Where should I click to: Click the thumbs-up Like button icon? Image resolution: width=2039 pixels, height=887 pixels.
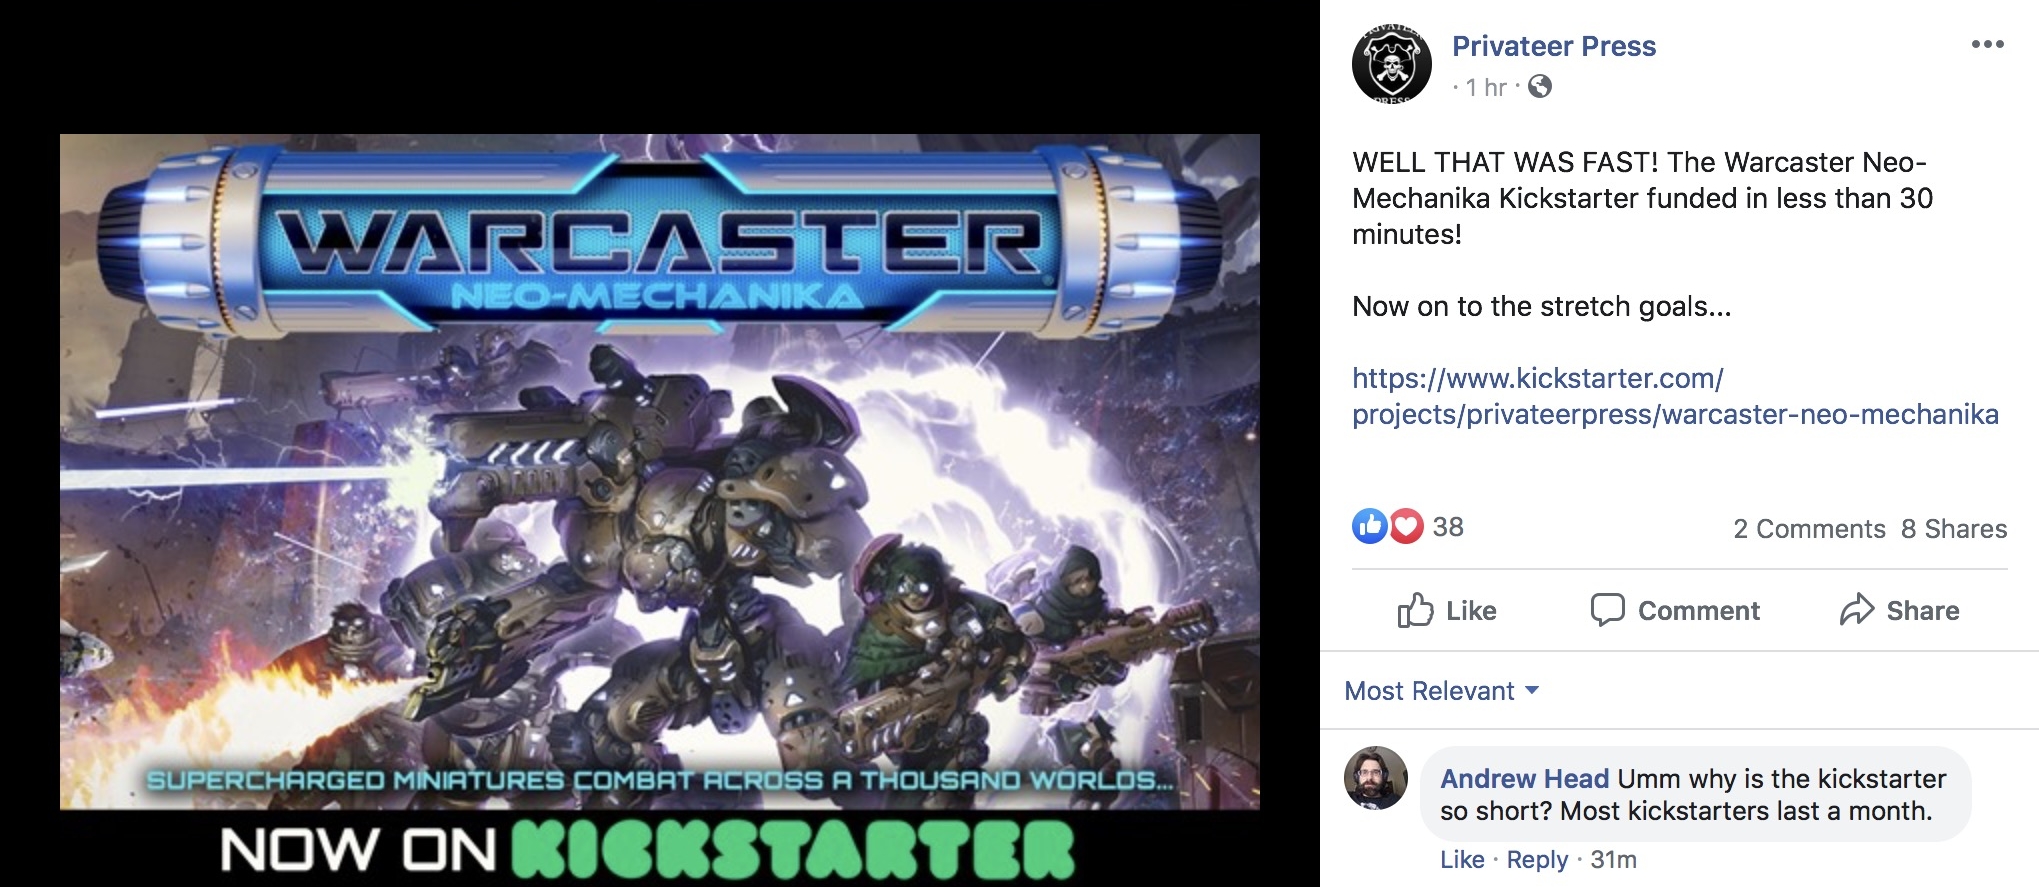coord(1415,610)
